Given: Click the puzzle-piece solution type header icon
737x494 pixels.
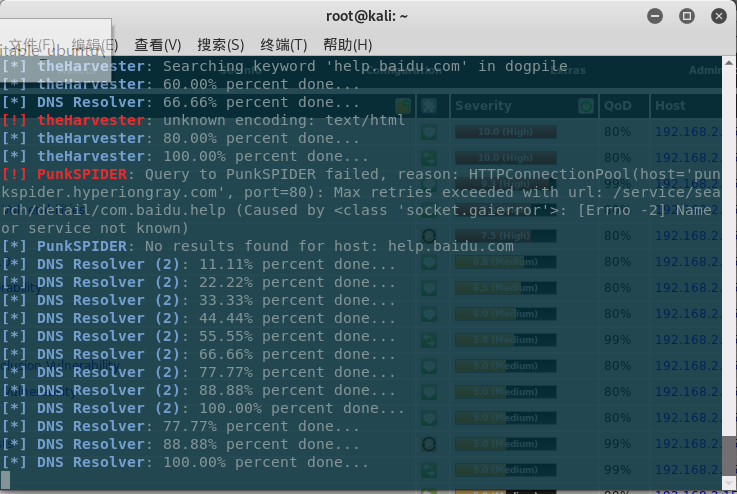Looking at the screenshot, I should click(429, 106).
